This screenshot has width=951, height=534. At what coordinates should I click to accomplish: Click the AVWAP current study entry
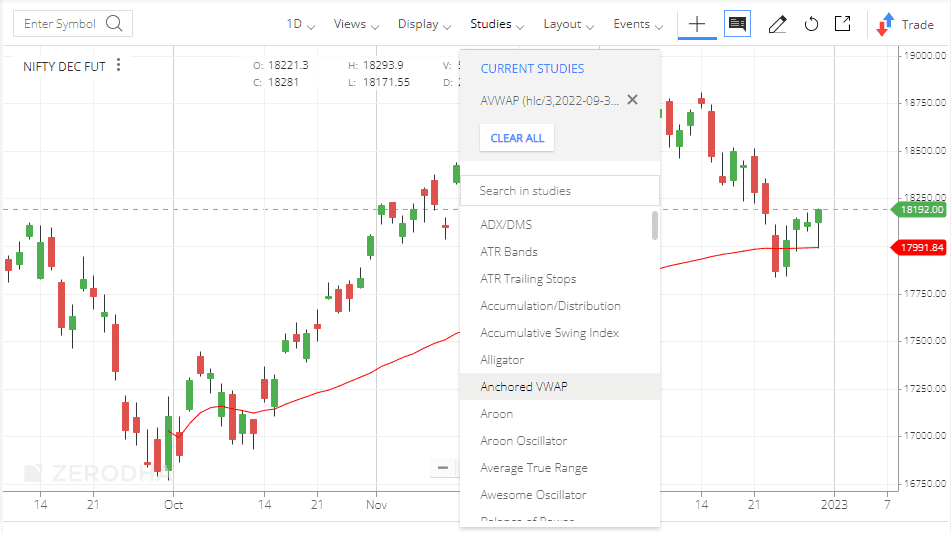[549, 100]
